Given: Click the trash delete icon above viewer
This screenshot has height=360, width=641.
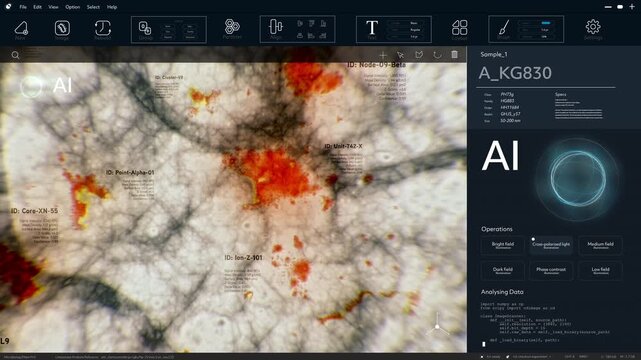Looking at the screenshot, I should [x=455, y=54].
